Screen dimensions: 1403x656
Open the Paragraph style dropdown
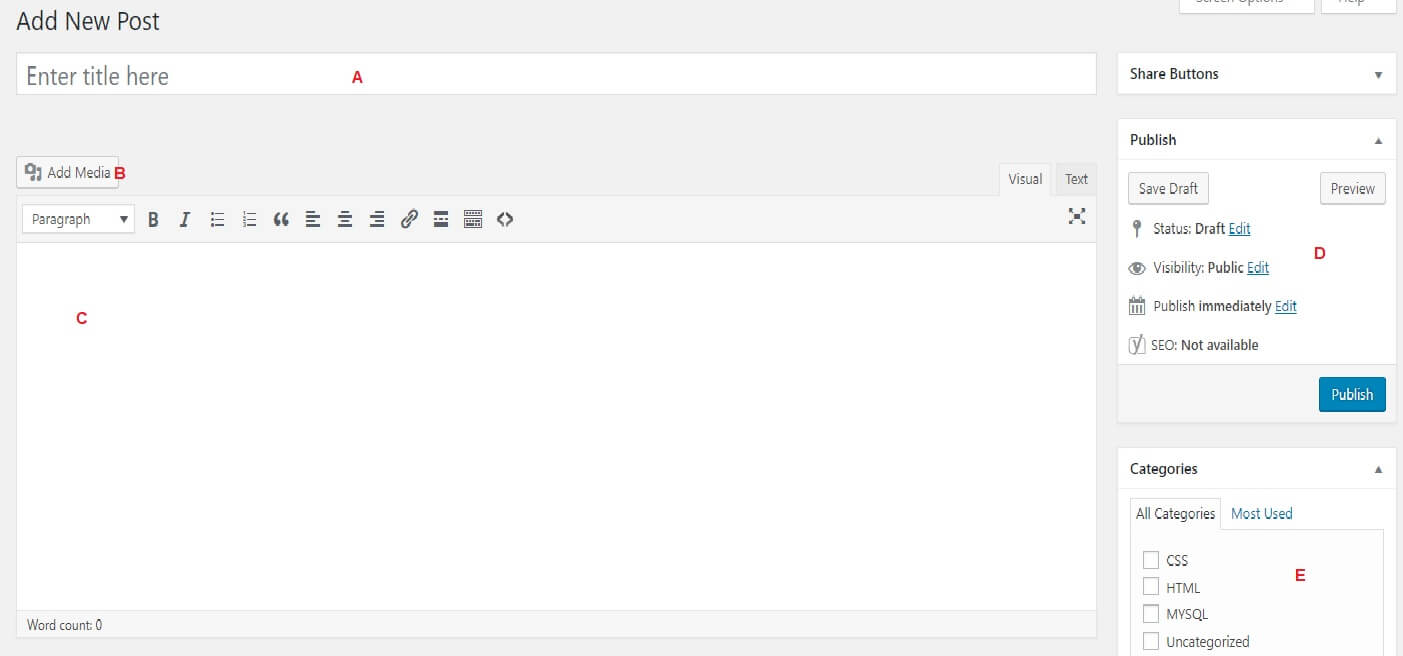(77, 218)
